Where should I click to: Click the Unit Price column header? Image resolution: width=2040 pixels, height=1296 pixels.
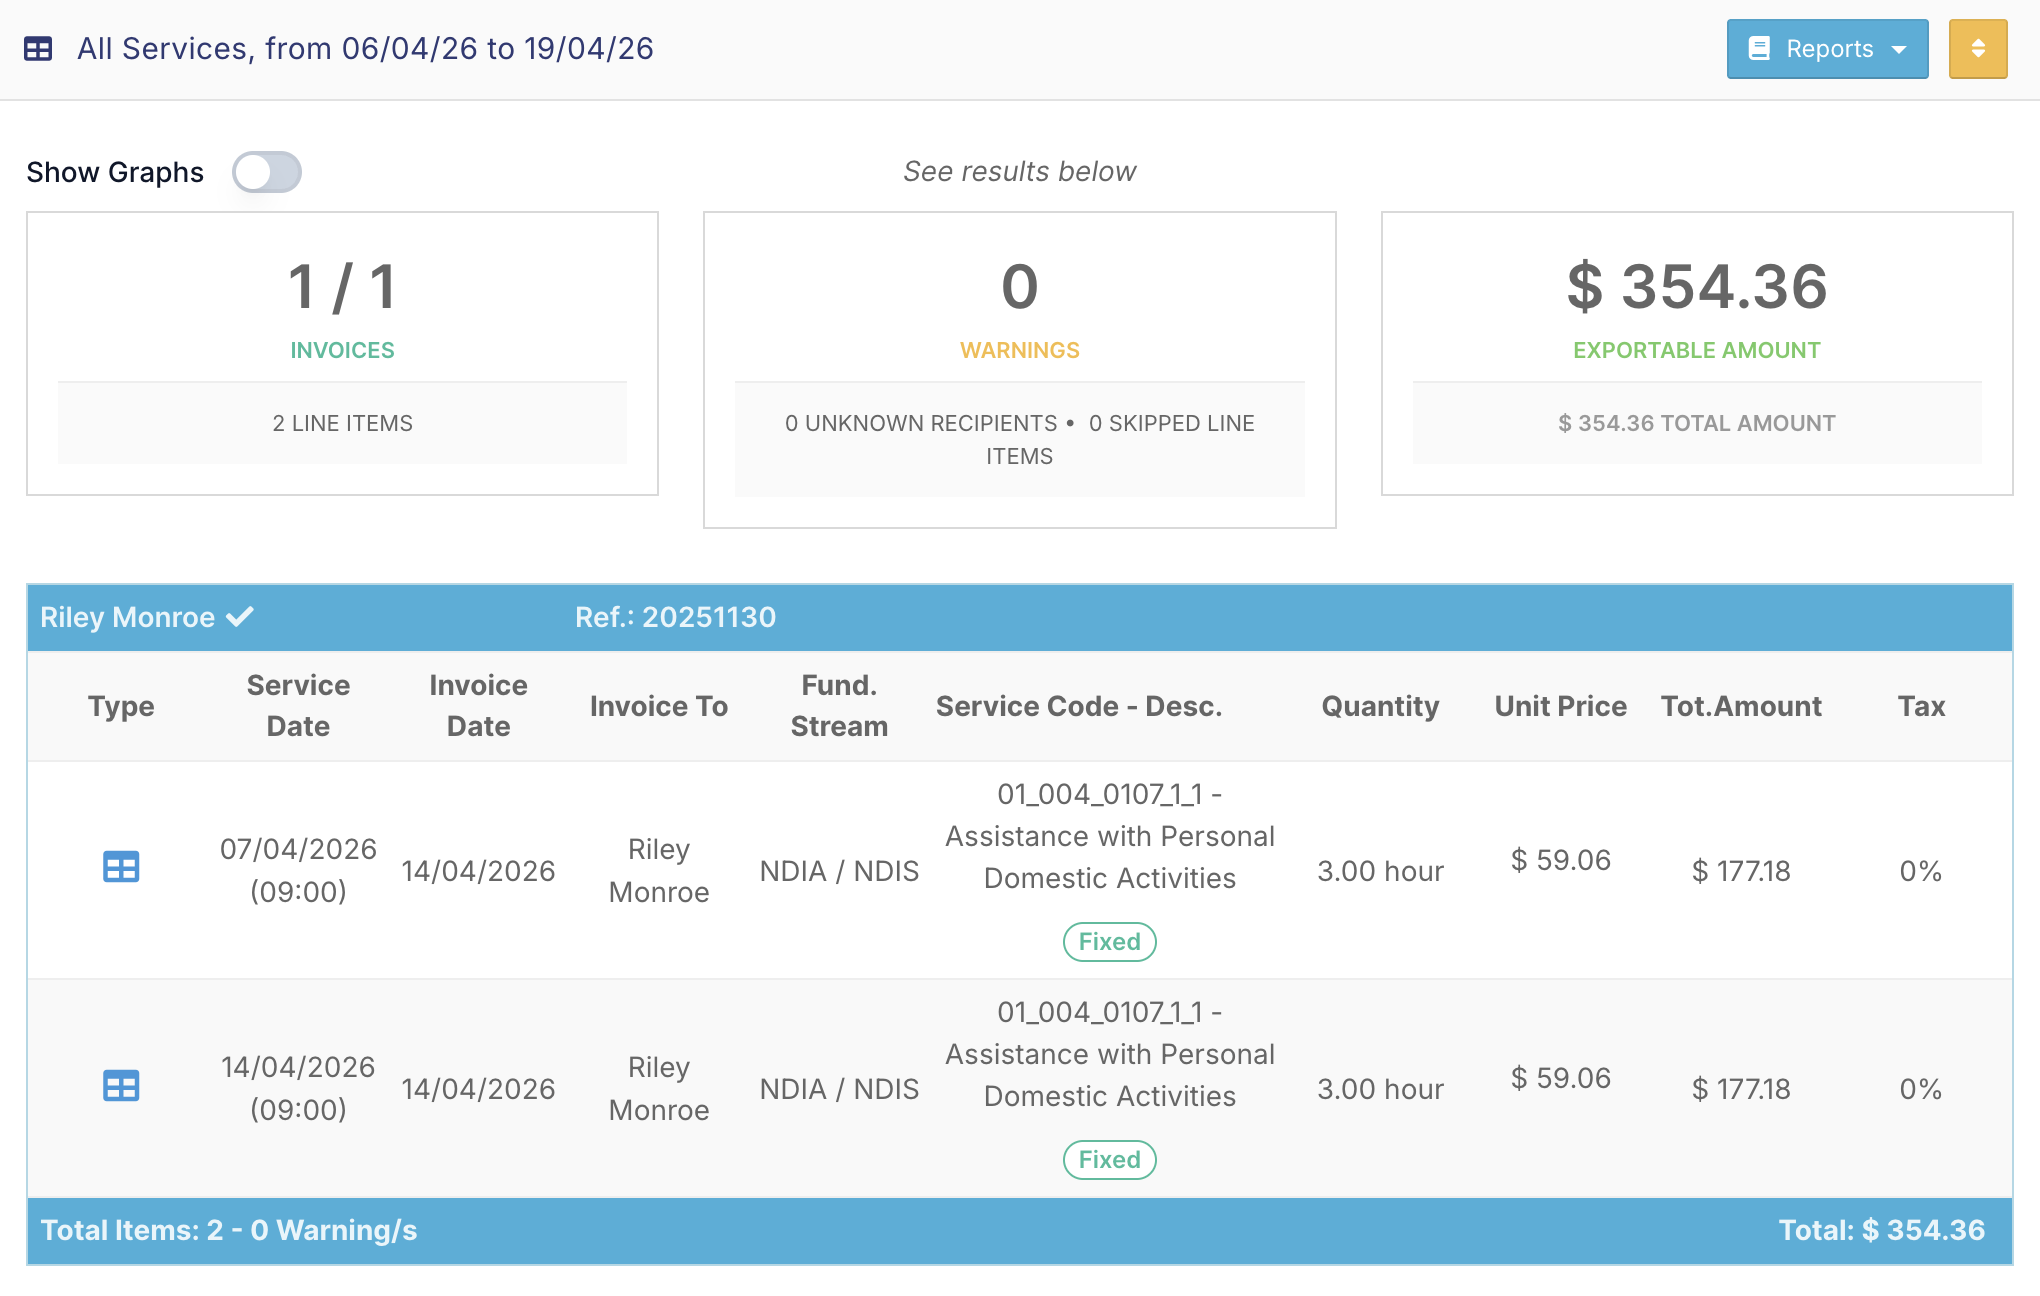pyautogui.click(x=1560, y=707)
